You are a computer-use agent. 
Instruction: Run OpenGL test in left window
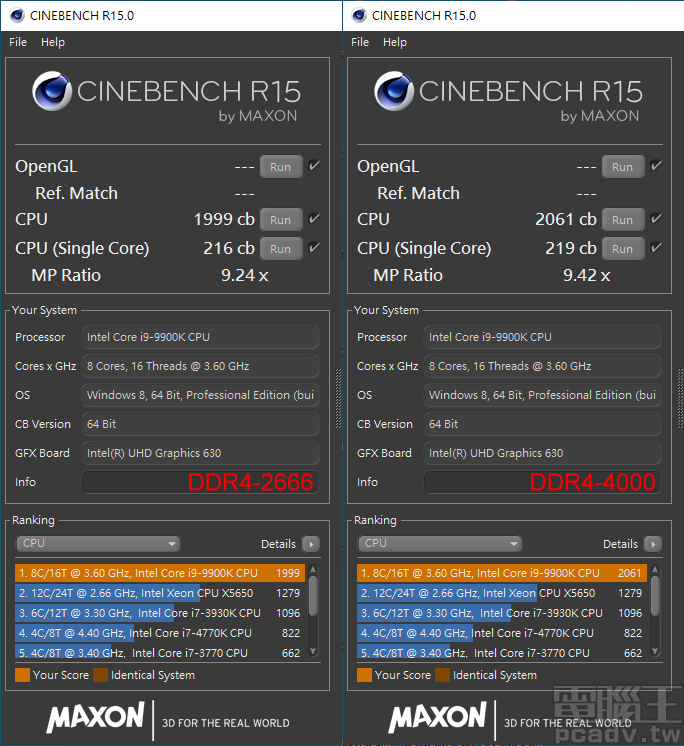click(281, 167)
